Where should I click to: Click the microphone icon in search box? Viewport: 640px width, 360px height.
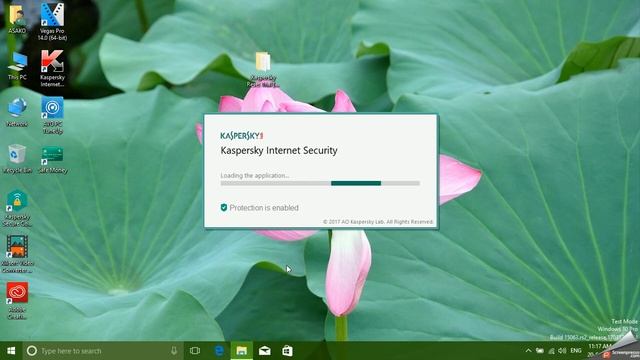[174, 351]
